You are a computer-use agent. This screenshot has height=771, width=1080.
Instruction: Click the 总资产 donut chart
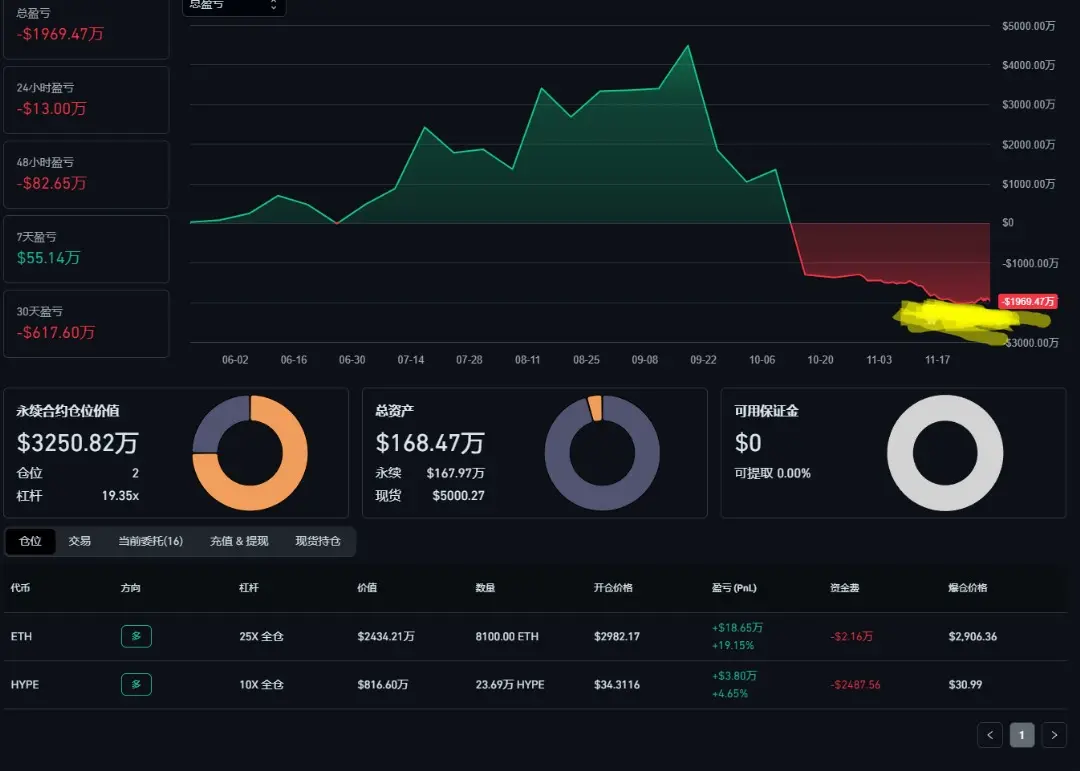pos(602,453)
